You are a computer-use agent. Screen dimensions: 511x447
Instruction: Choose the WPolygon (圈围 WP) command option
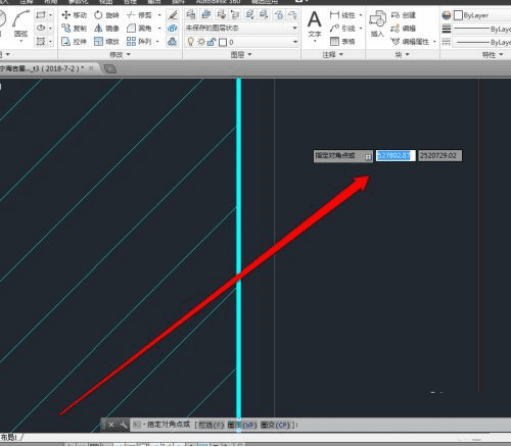point(242,425)
